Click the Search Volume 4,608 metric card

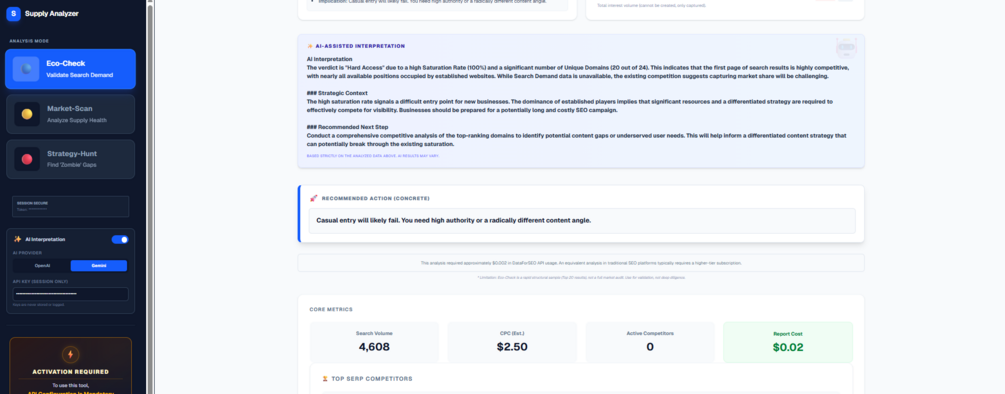(x=374, y=342)
